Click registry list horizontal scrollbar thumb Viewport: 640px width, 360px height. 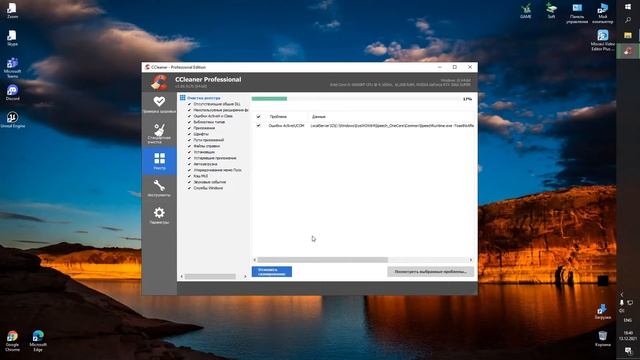pyautogui.click(x=210, y=276)
